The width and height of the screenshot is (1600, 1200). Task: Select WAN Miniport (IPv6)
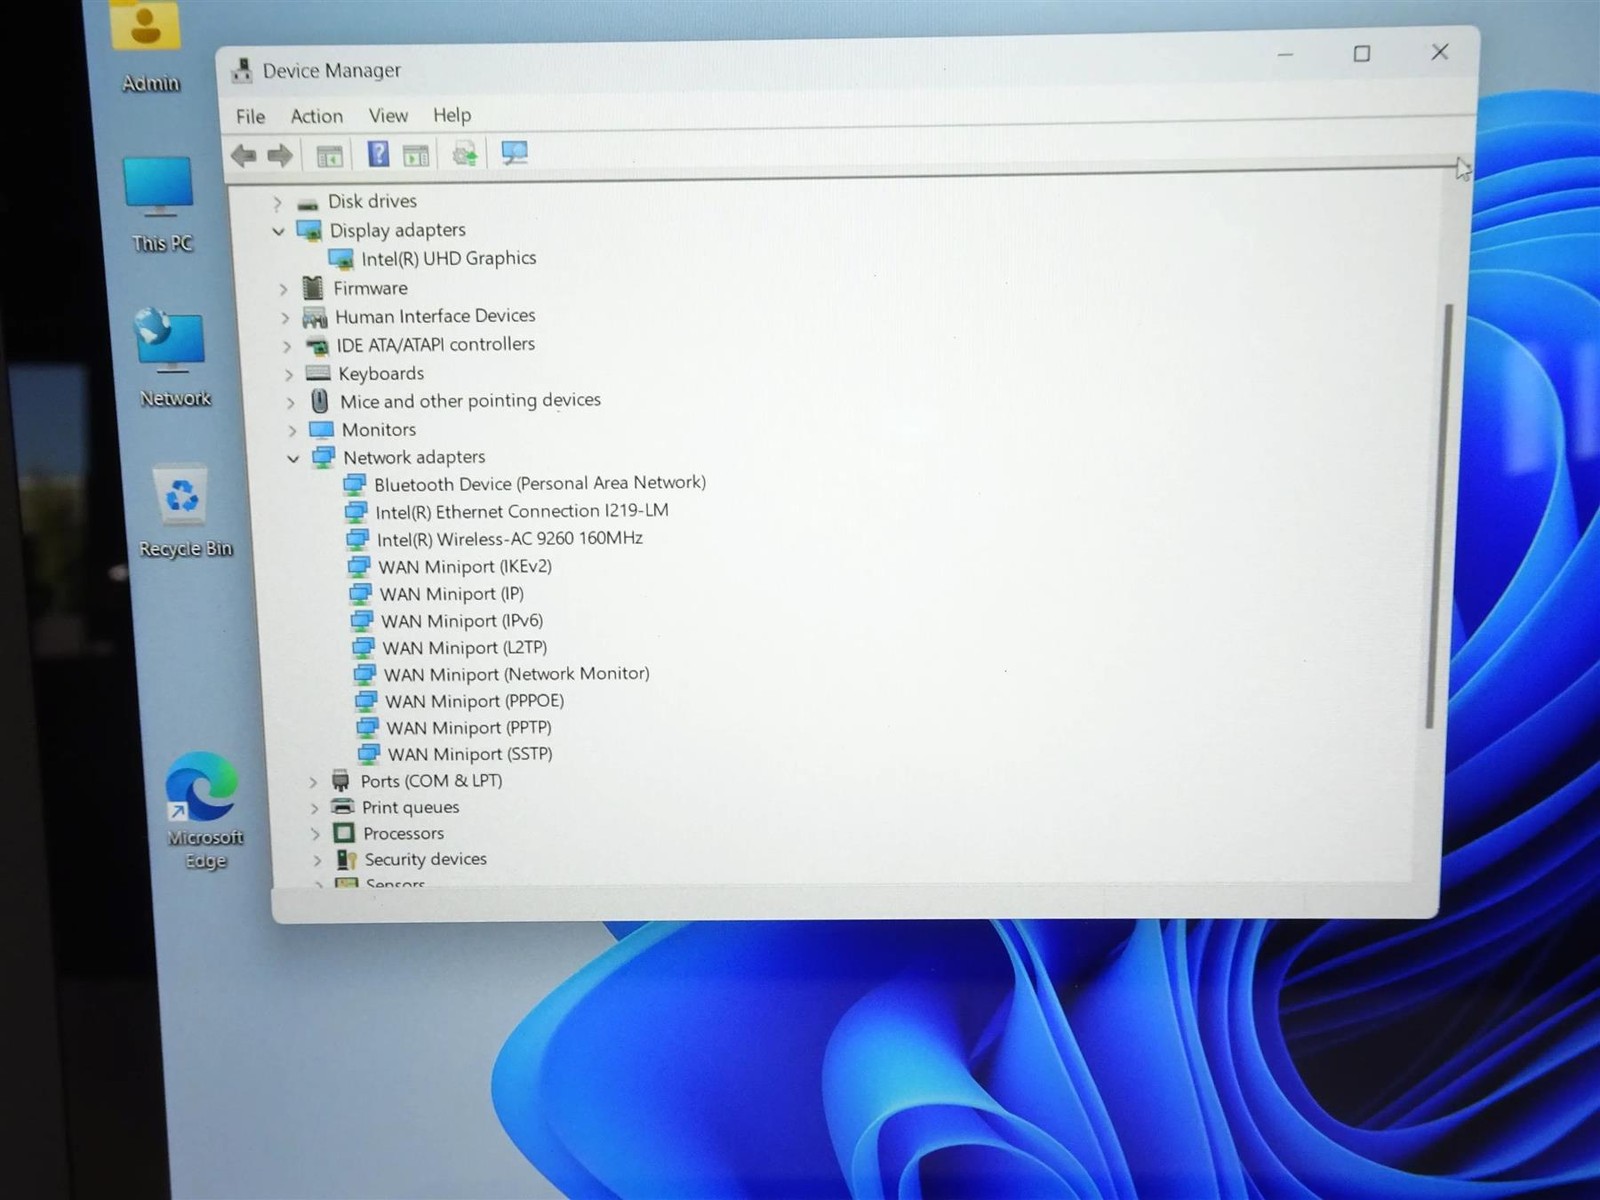coord(462,621)
